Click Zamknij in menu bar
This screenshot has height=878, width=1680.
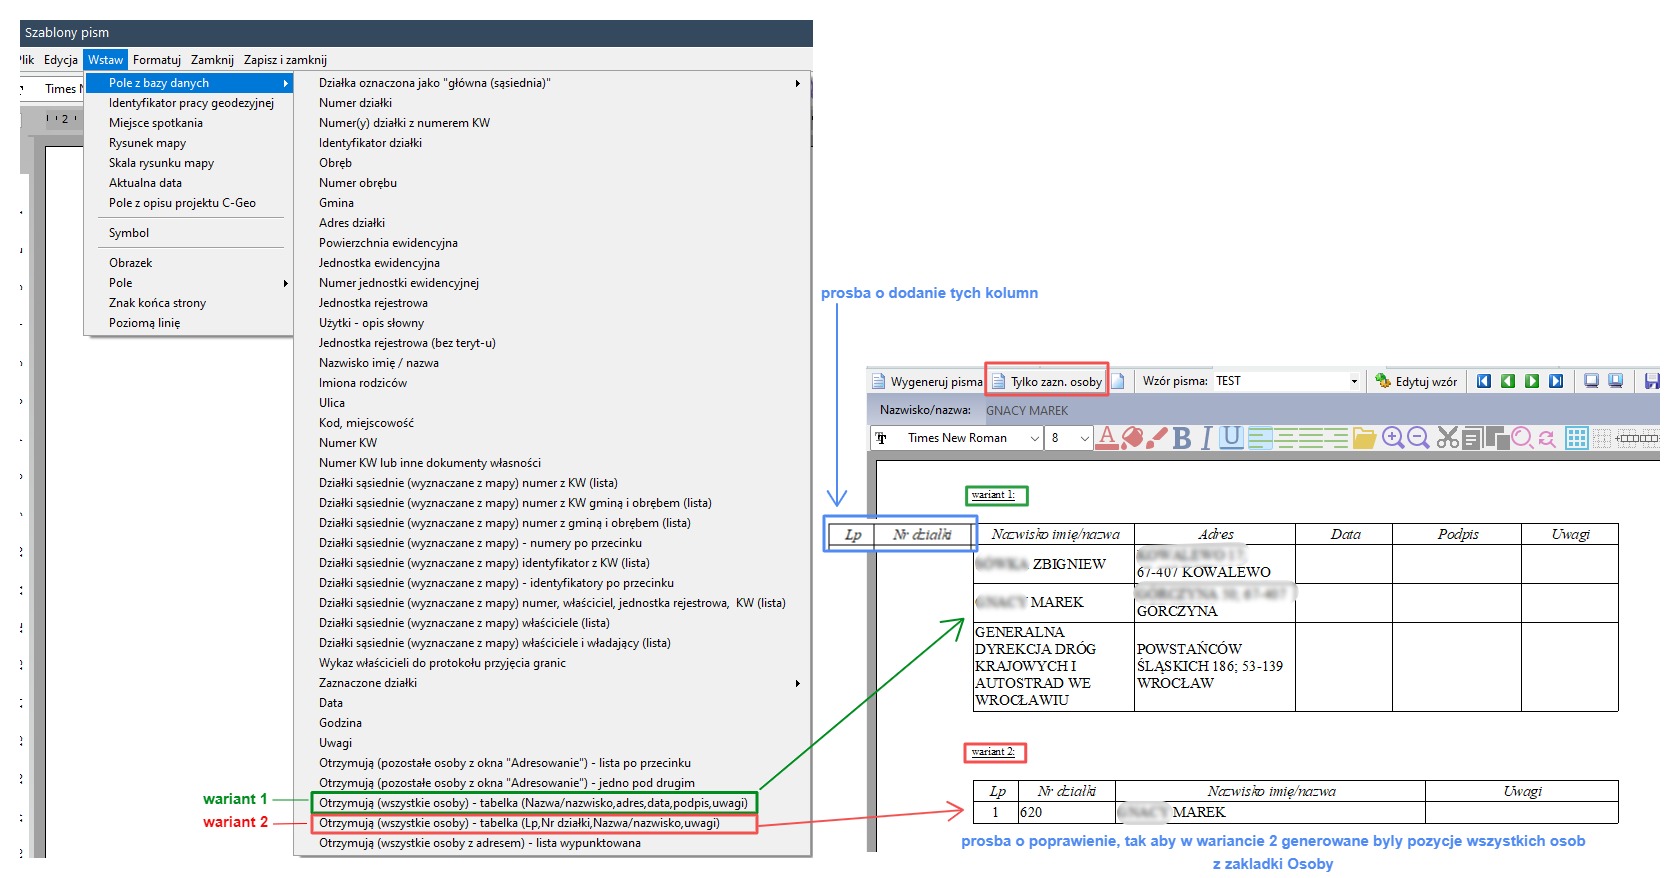click(x=212, y=60)
